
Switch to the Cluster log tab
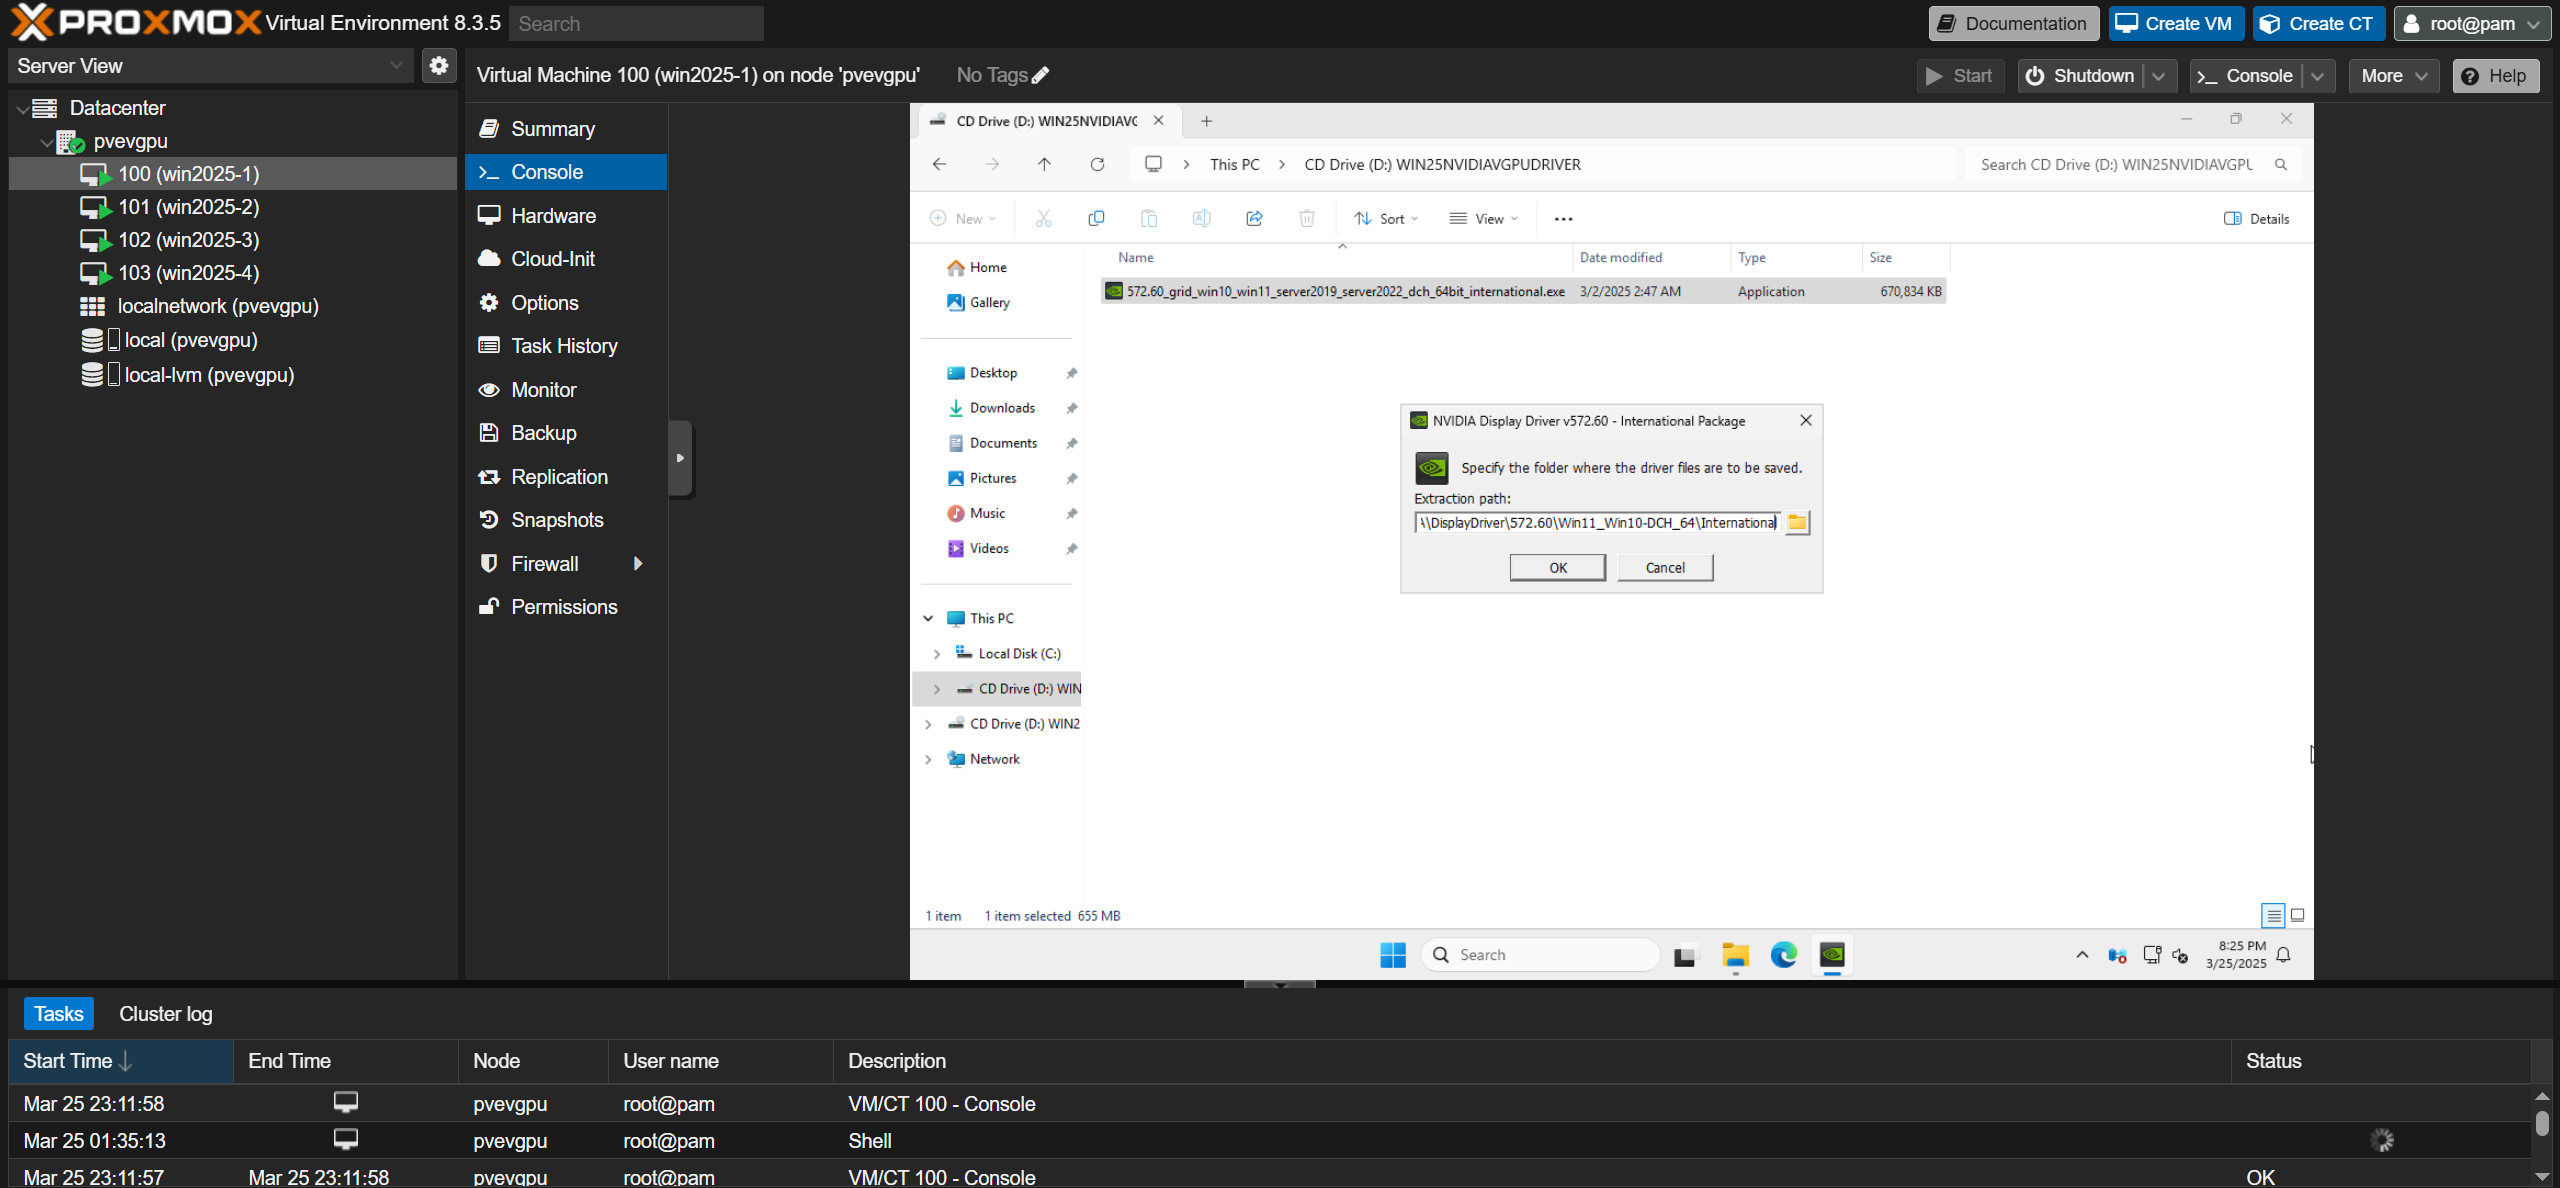point(166,1014)
